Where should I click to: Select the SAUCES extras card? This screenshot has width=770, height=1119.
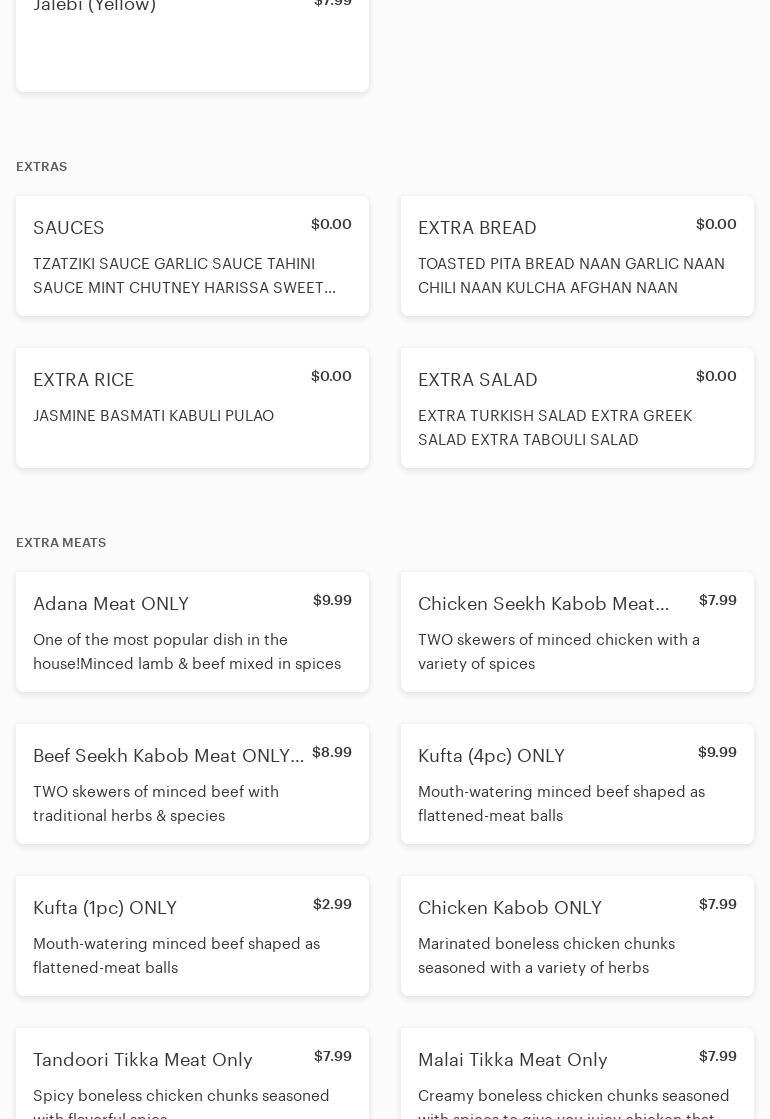(192, 256)
